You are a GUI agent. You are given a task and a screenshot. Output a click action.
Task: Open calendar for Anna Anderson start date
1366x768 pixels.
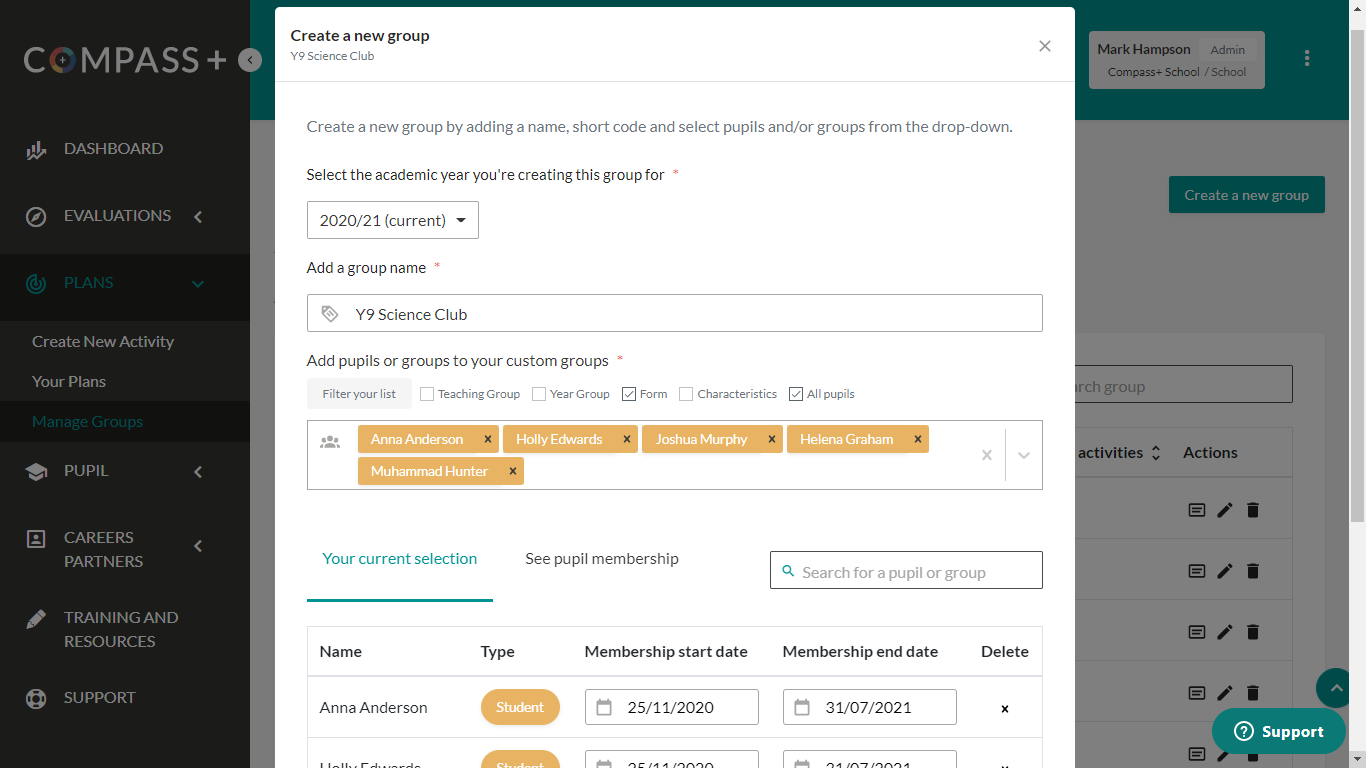coord(604,707)
